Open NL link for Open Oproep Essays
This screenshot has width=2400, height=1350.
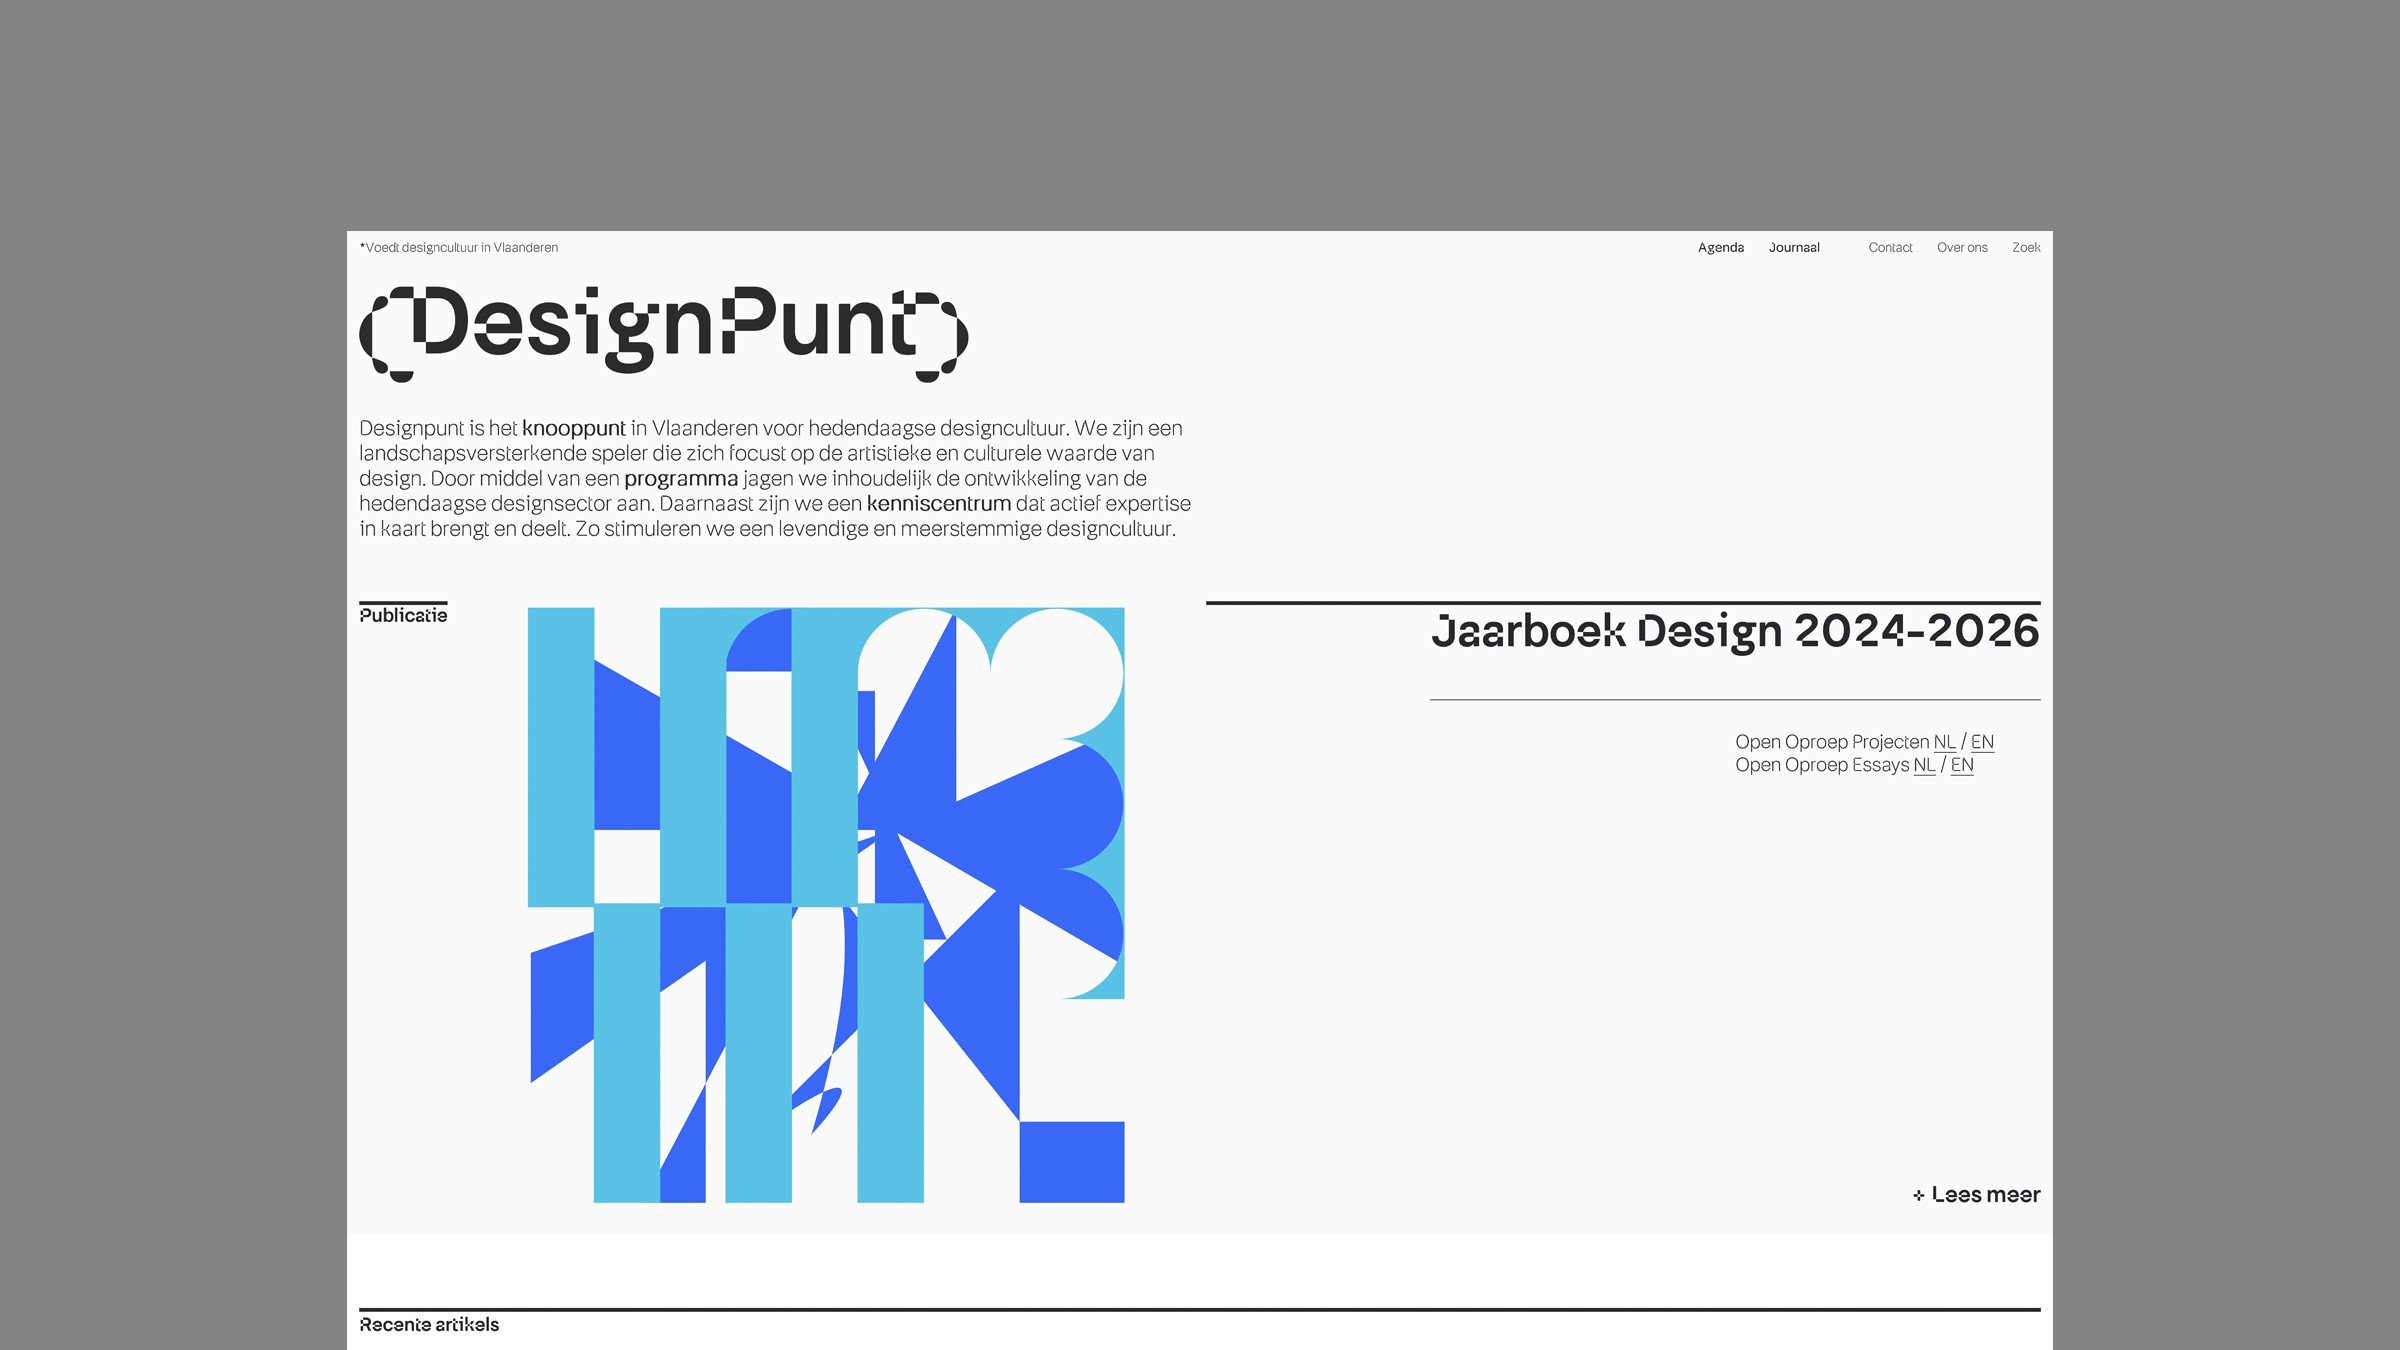pyautogui.click(x=1924, y=765)
